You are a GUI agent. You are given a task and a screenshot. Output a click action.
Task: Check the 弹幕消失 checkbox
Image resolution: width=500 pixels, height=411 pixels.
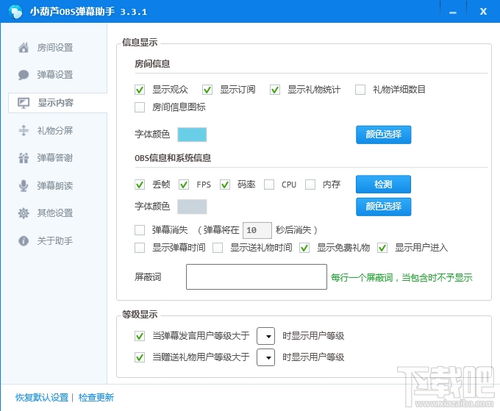(140, 230)
